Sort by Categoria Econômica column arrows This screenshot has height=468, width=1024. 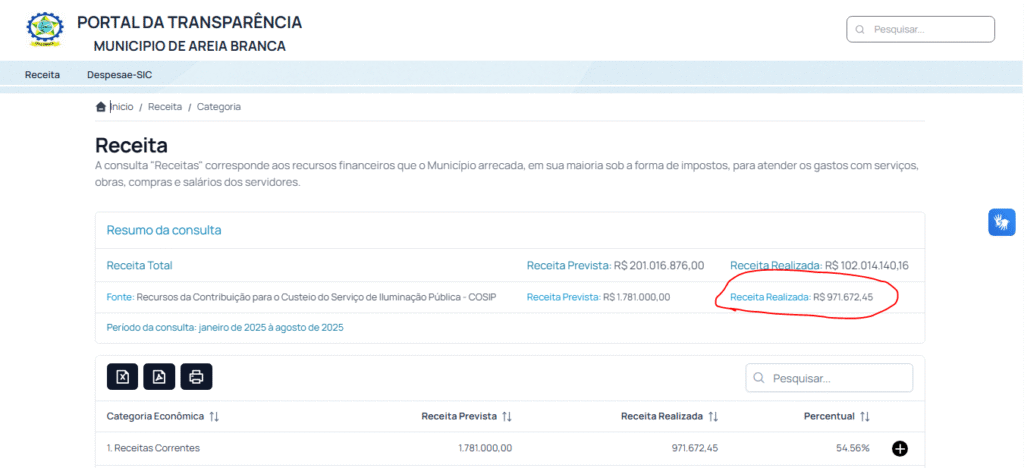tap(214, 416)
